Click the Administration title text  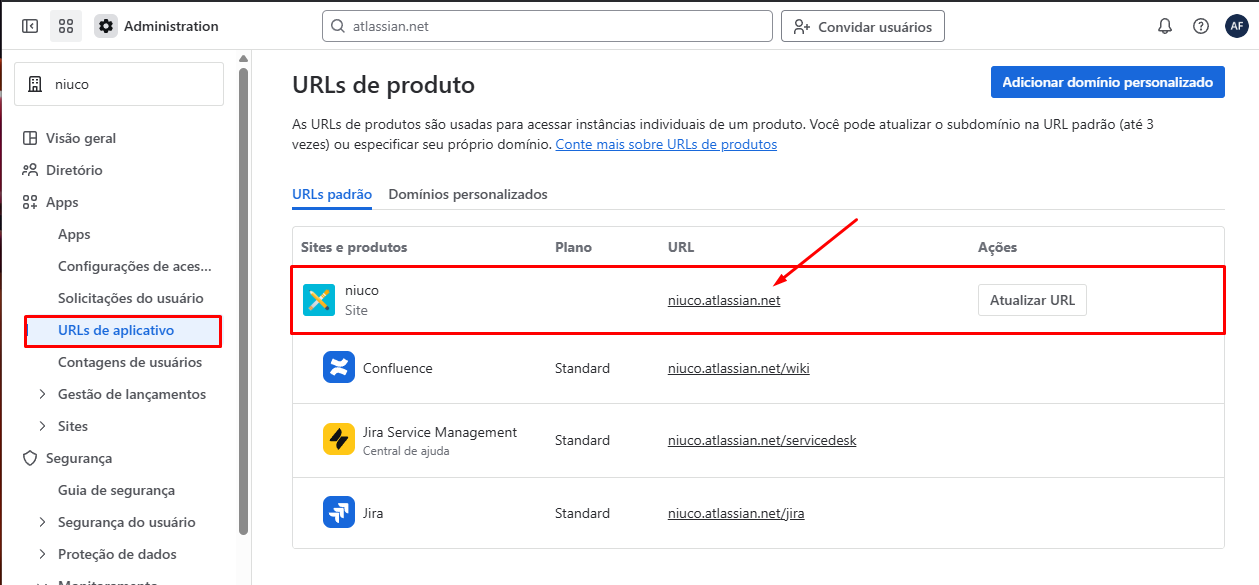[171, 26]
